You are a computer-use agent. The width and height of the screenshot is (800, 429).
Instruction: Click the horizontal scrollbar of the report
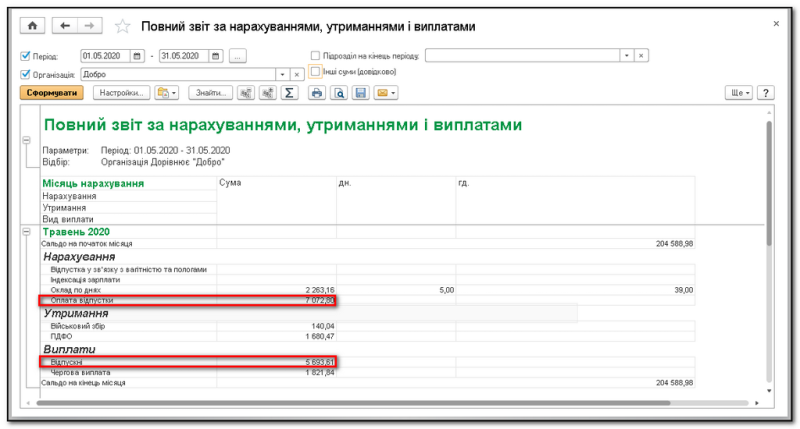pyautogui.click(x=353, y=403)
